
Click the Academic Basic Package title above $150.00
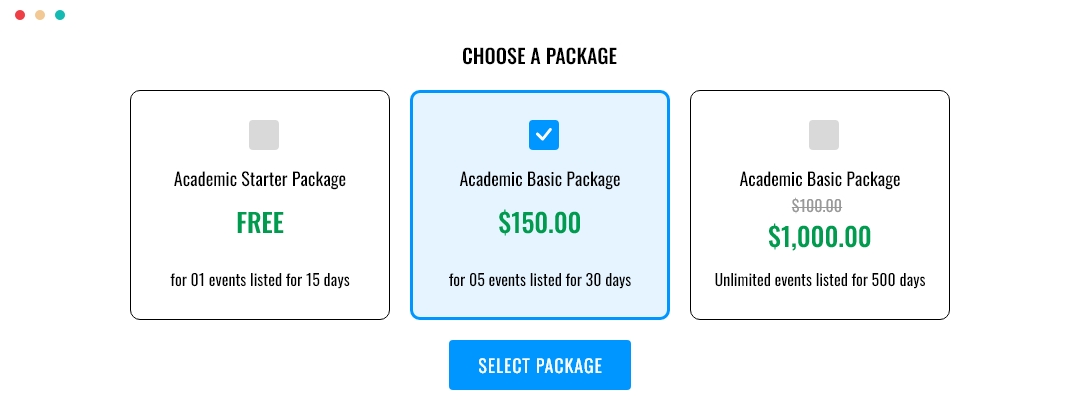[540, 179]
